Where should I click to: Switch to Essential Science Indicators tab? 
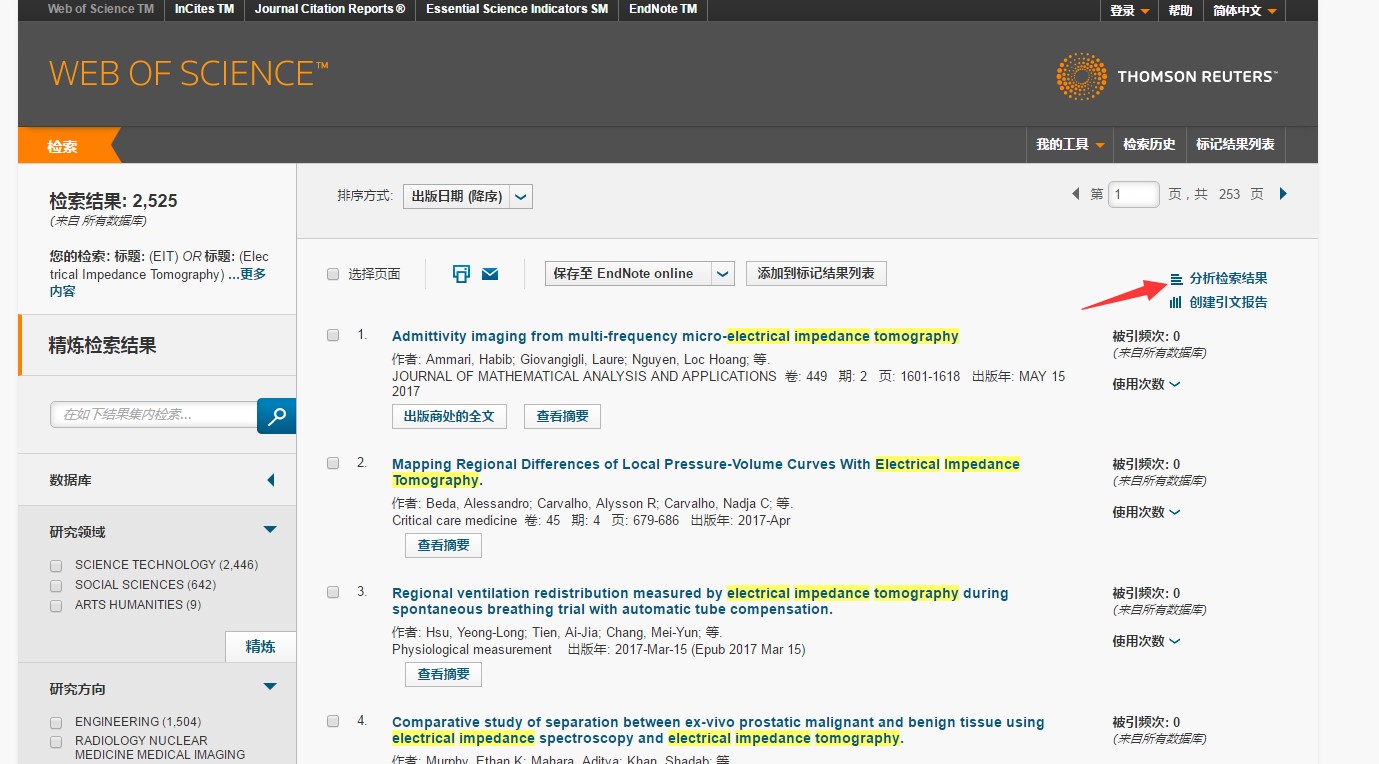[516, 9]
